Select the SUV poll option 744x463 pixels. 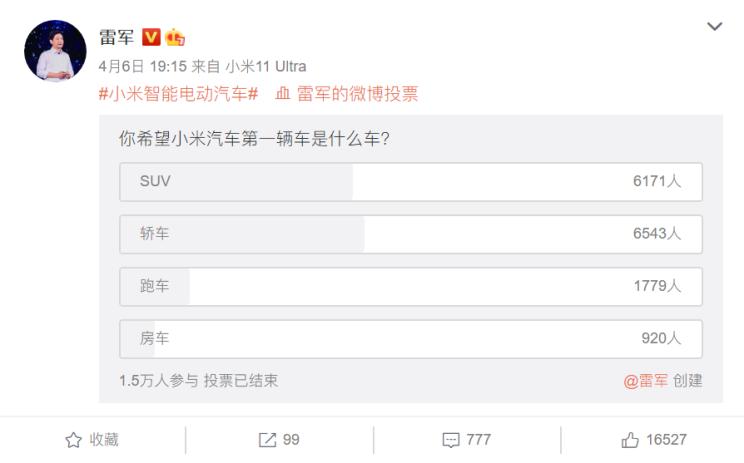(x=410, y=182)
